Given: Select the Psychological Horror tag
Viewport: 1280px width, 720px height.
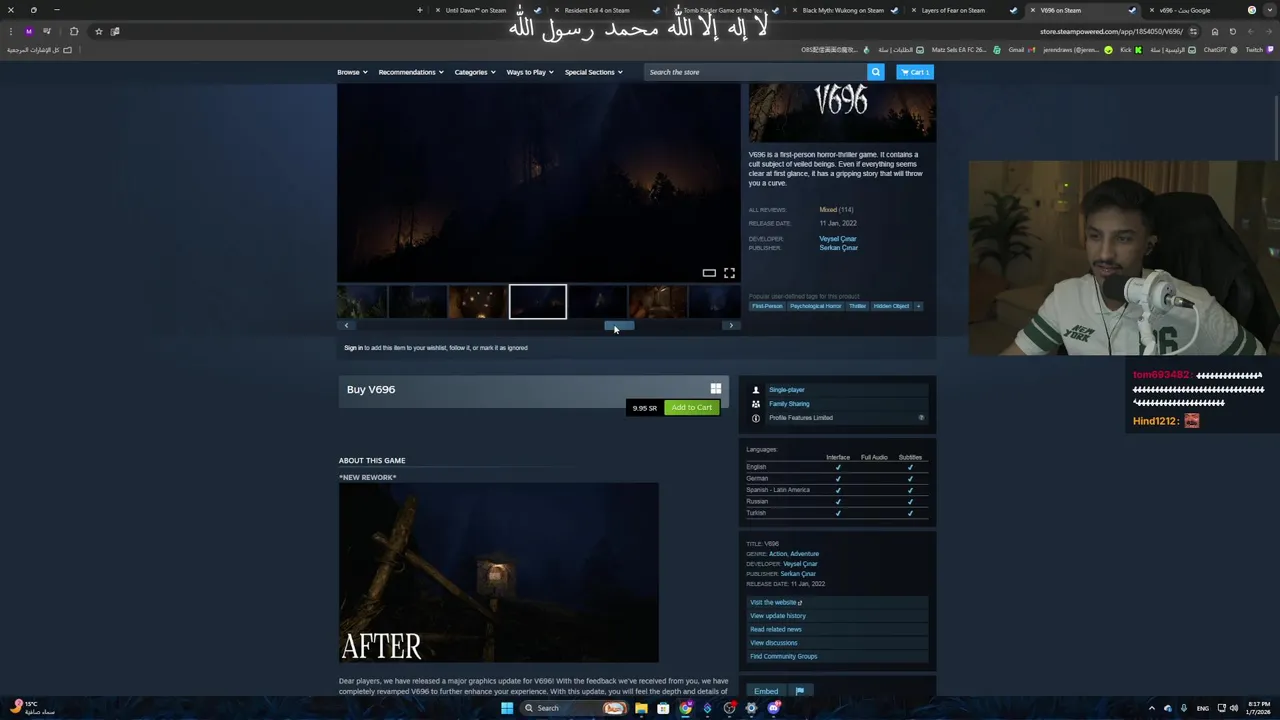Looking at the screenshot, I should (816, 306).
